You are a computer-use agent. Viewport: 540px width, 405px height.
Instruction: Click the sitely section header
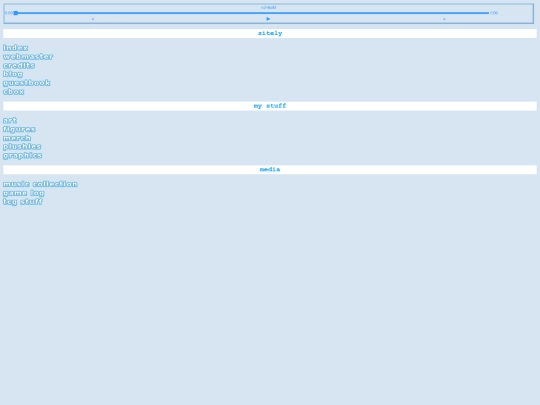pyautogui.click(x=270, y=33)
